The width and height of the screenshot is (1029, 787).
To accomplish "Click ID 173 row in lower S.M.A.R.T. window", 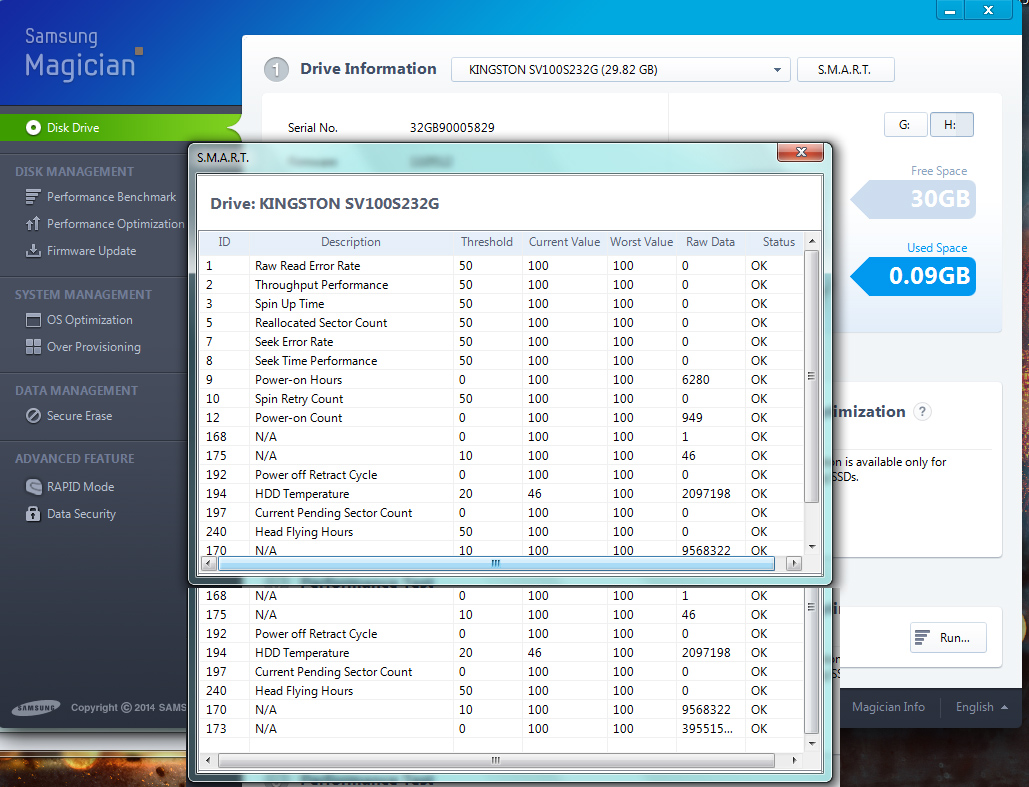I will click(501, 729).
